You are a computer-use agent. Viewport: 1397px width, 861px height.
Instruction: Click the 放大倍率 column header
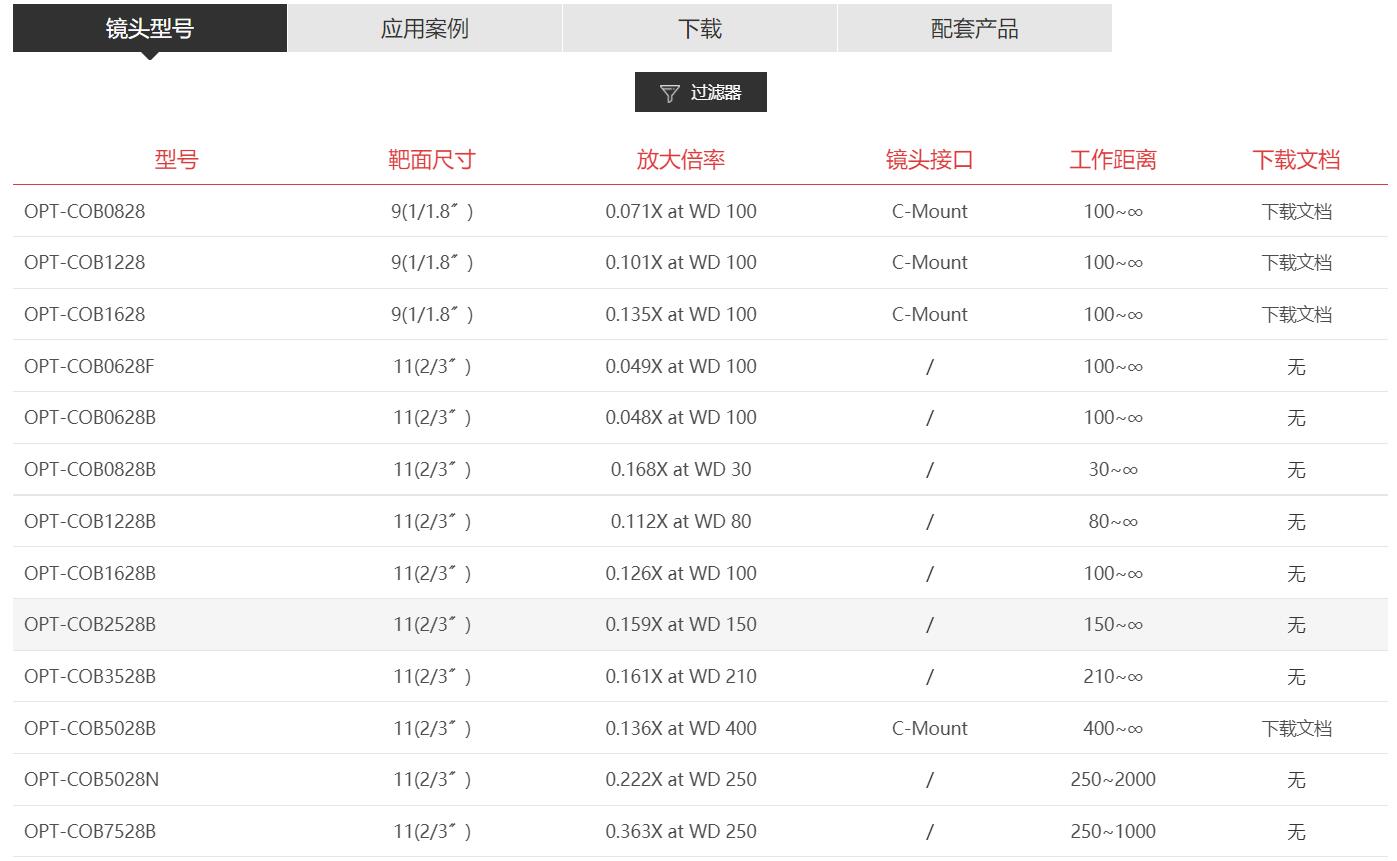681,159
